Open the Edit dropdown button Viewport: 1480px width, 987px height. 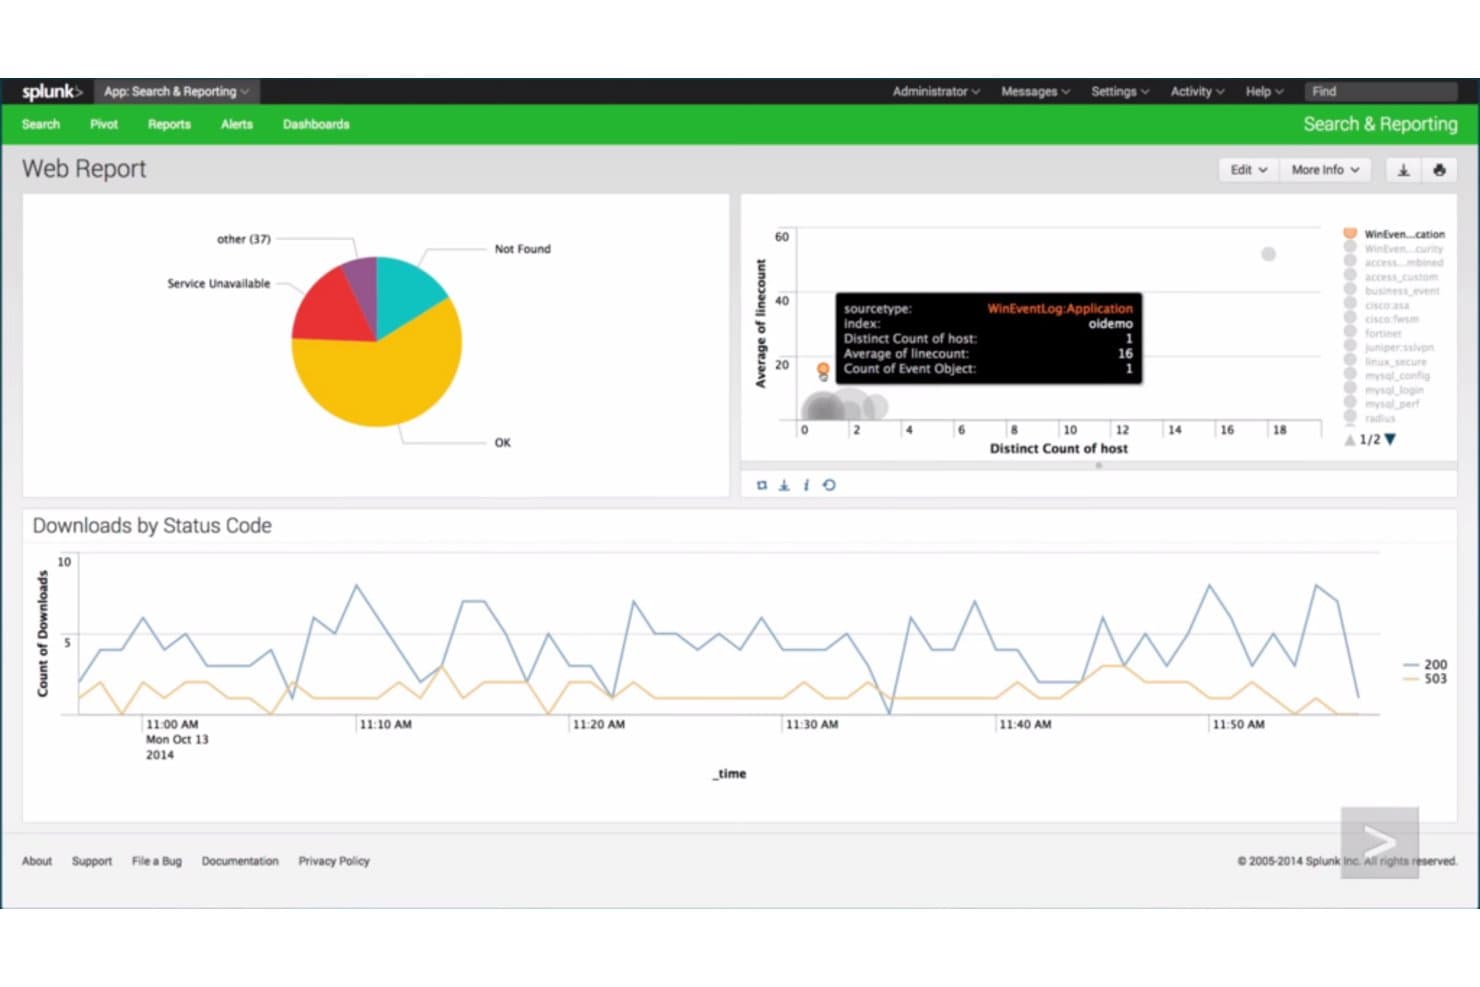click(x=1249, y=170)
